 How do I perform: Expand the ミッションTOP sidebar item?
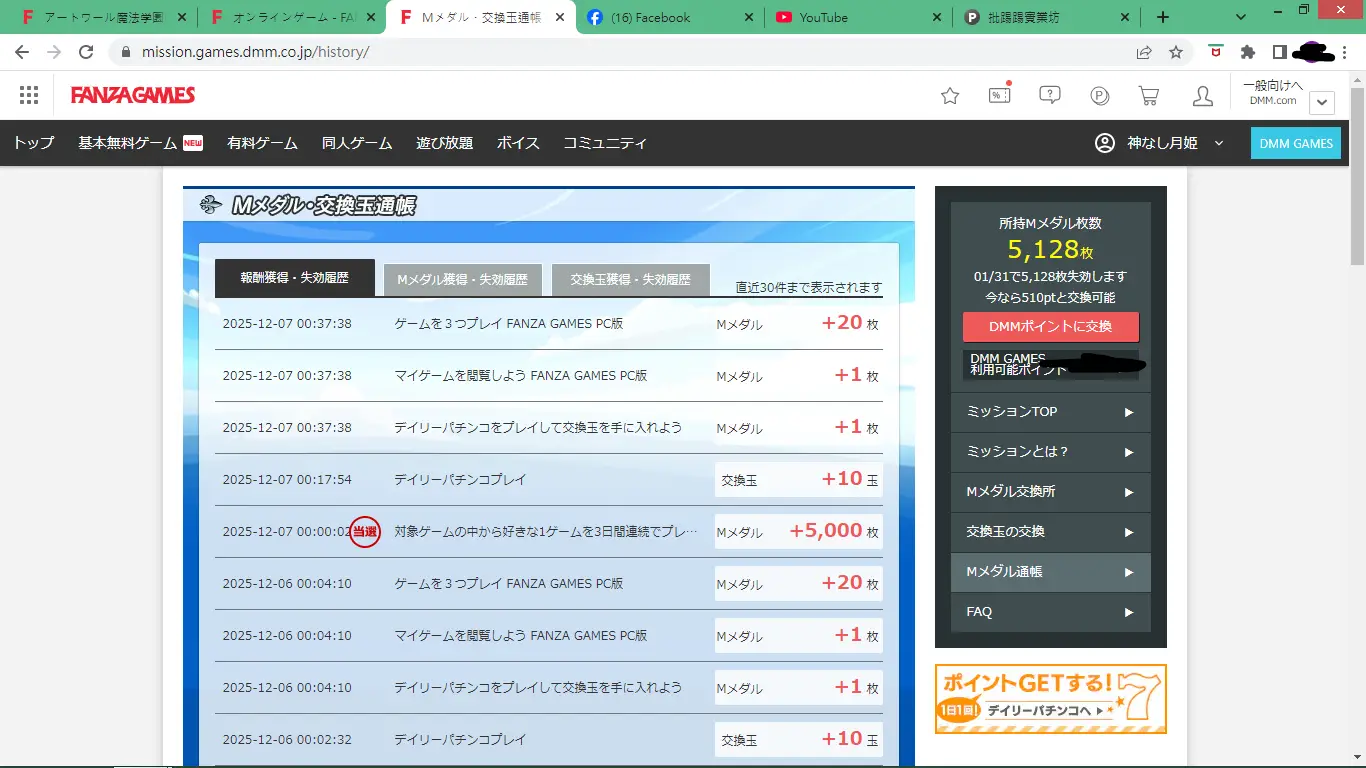pyautogui.click(x=1050, y=412)
